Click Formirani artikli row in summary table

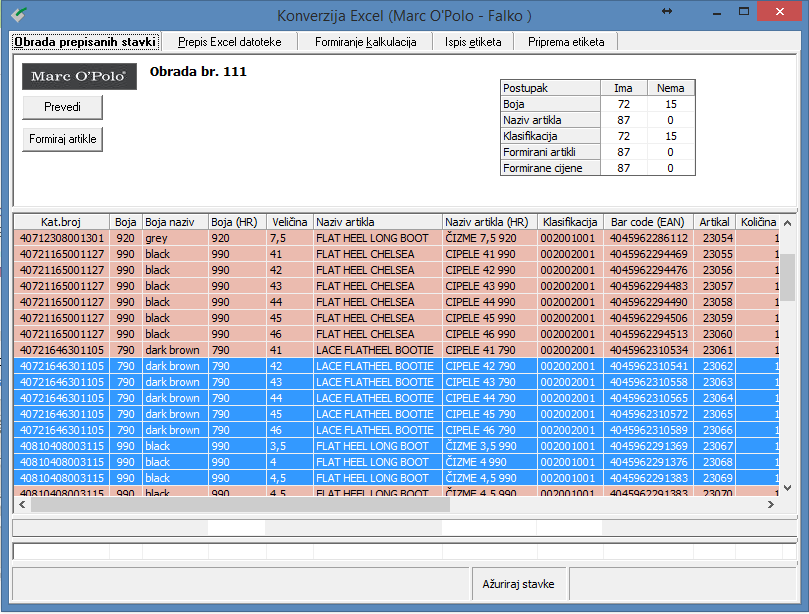click(551, 152)
